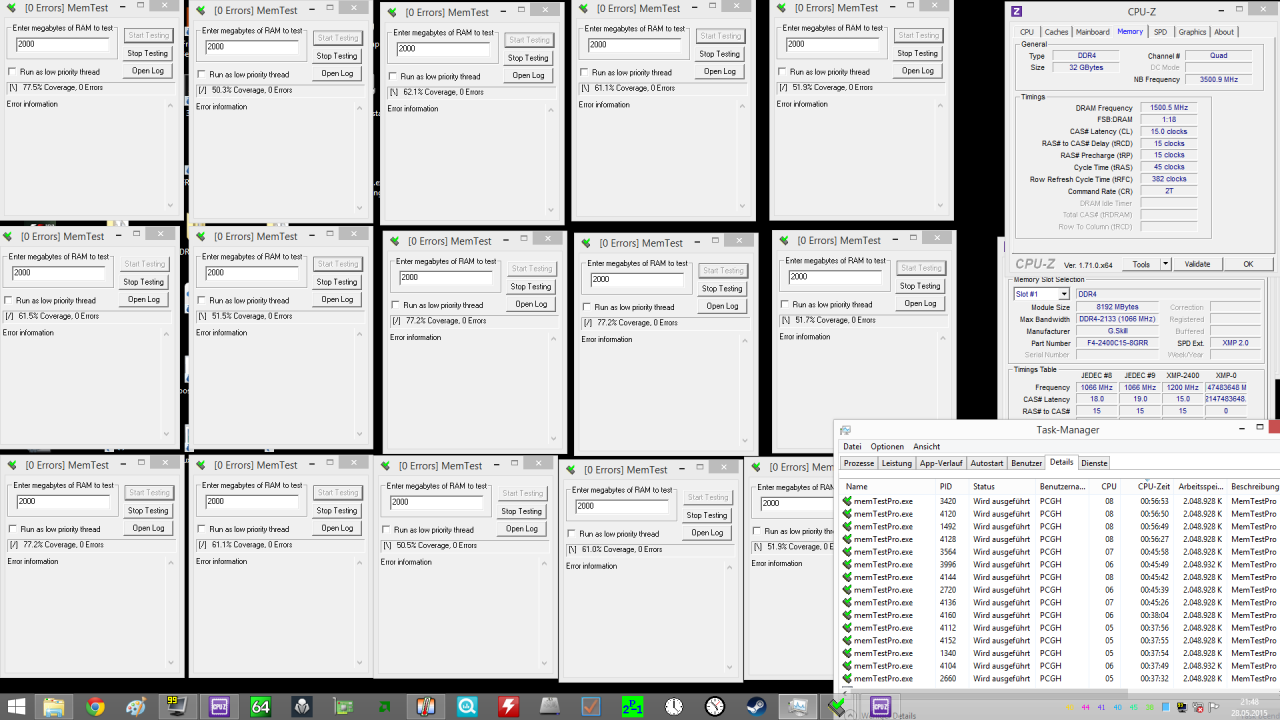The width and height of the screenshot is (1280, 720).
Task: Expand the Tools dropdown arrow in CPU-Z
Action: pyautogui.click(x=1165, y=264)
